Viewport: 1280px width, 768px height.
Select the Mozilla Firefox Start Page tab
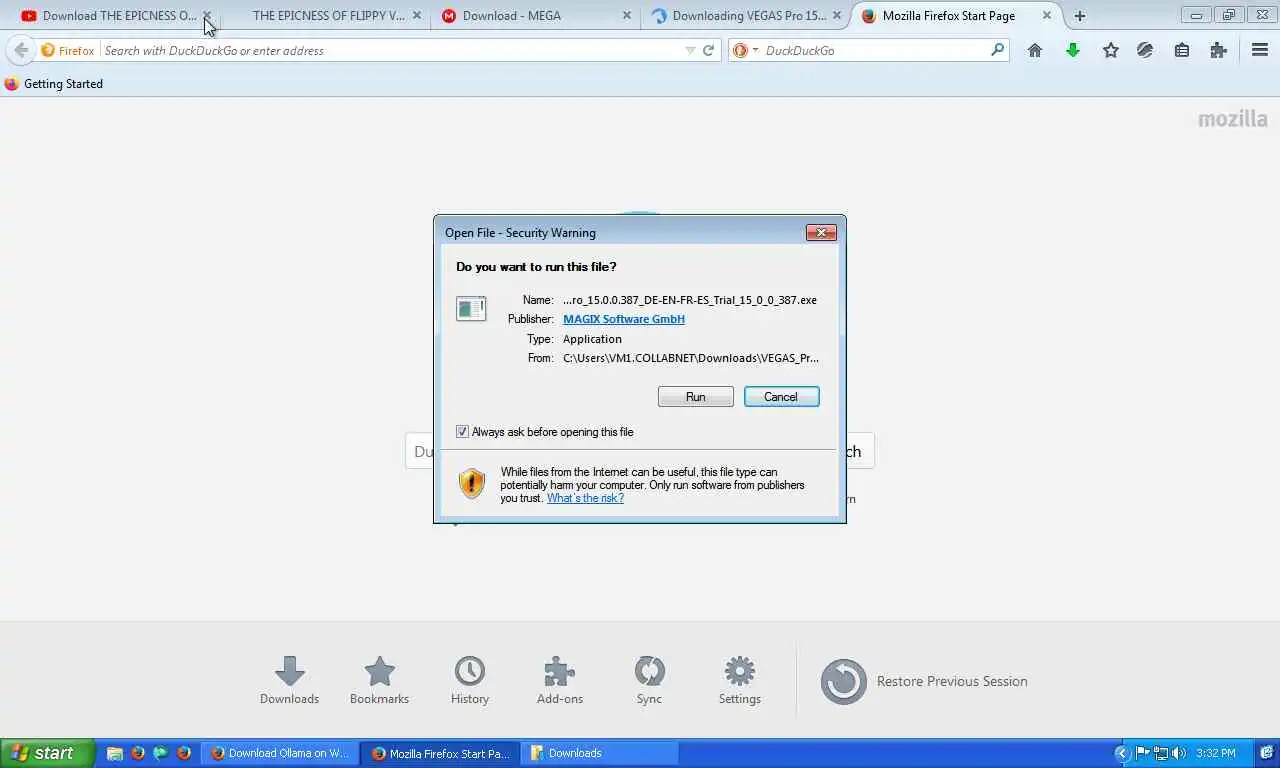(x=948, y=16)
